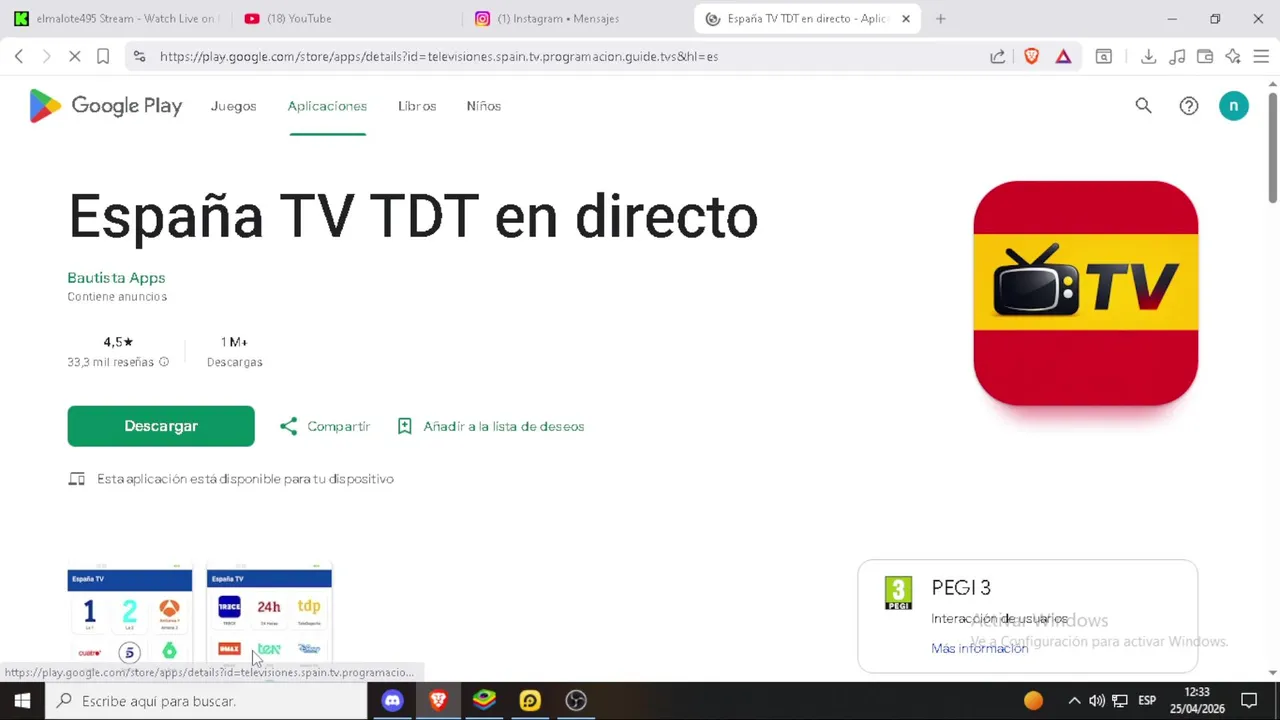Click the address bar URL
This screenshot has width=1280, height=720.
438,57
